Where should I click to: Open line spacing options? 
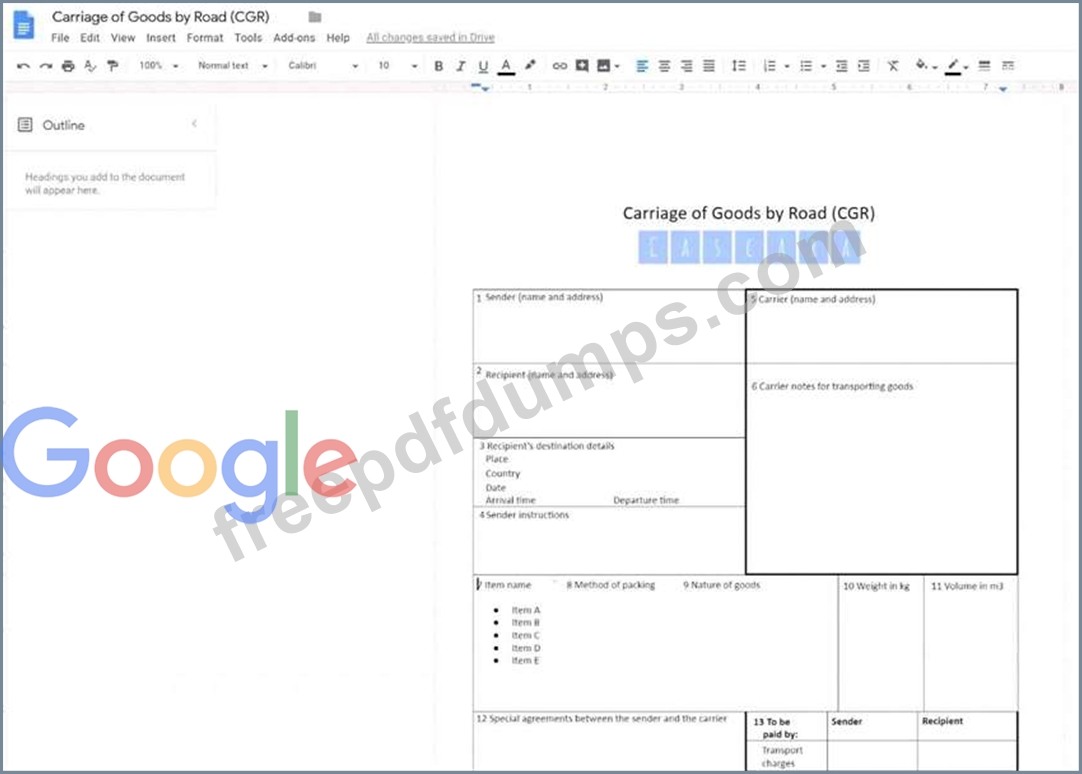[x=738, y=66]
